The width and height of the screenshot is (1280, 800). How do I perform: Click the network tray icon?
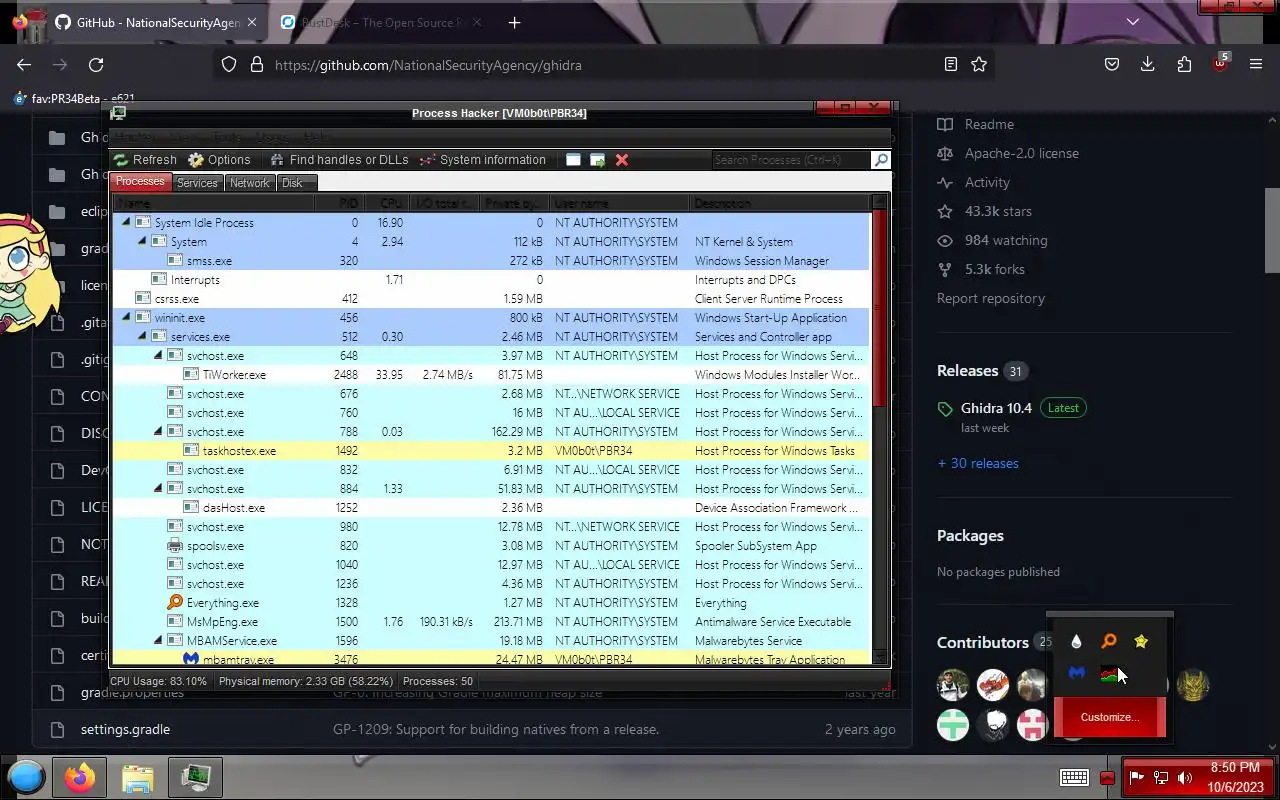tap(1161, 777)
